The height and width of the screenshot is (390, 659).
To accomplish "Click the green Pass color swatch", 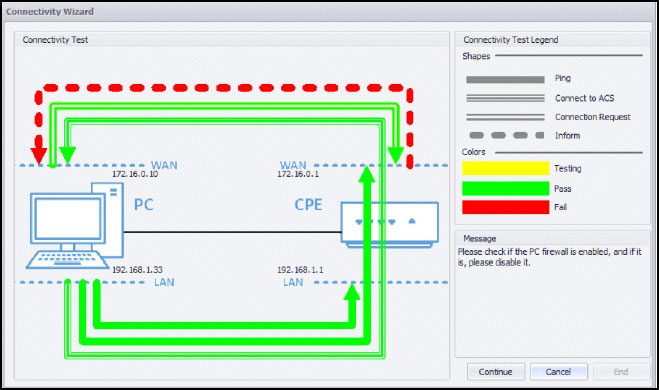I will [x=506, y=188].
